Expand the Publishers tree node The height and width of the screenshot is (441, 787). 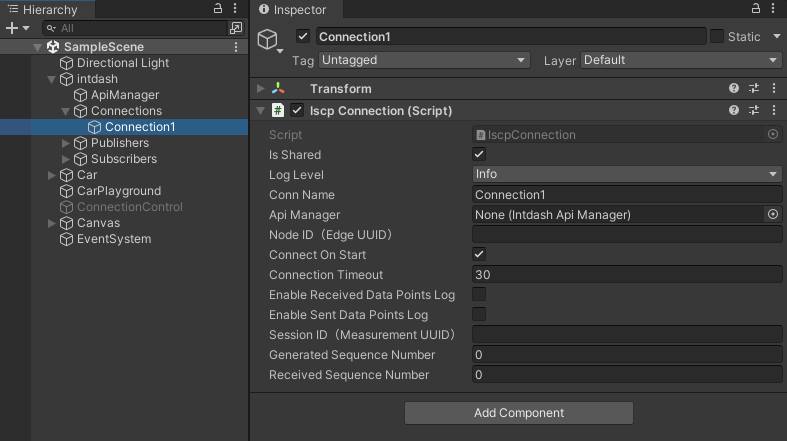pos(67,143)
